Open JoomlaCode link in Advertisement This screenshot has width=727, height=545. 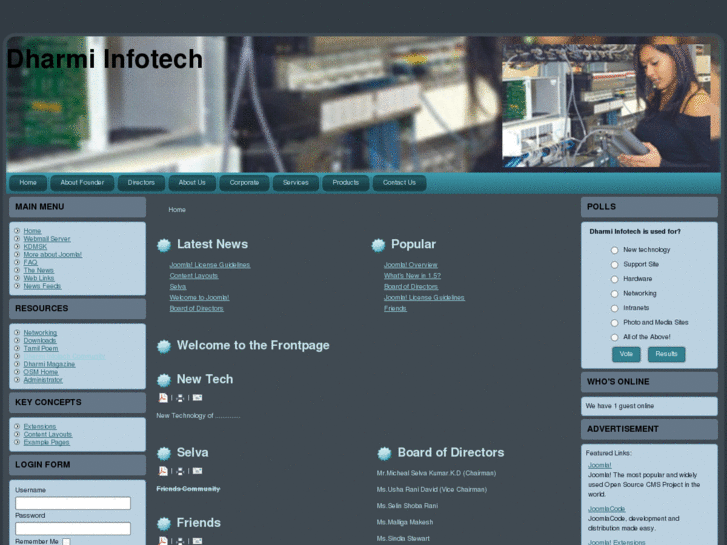coord(606,509)
